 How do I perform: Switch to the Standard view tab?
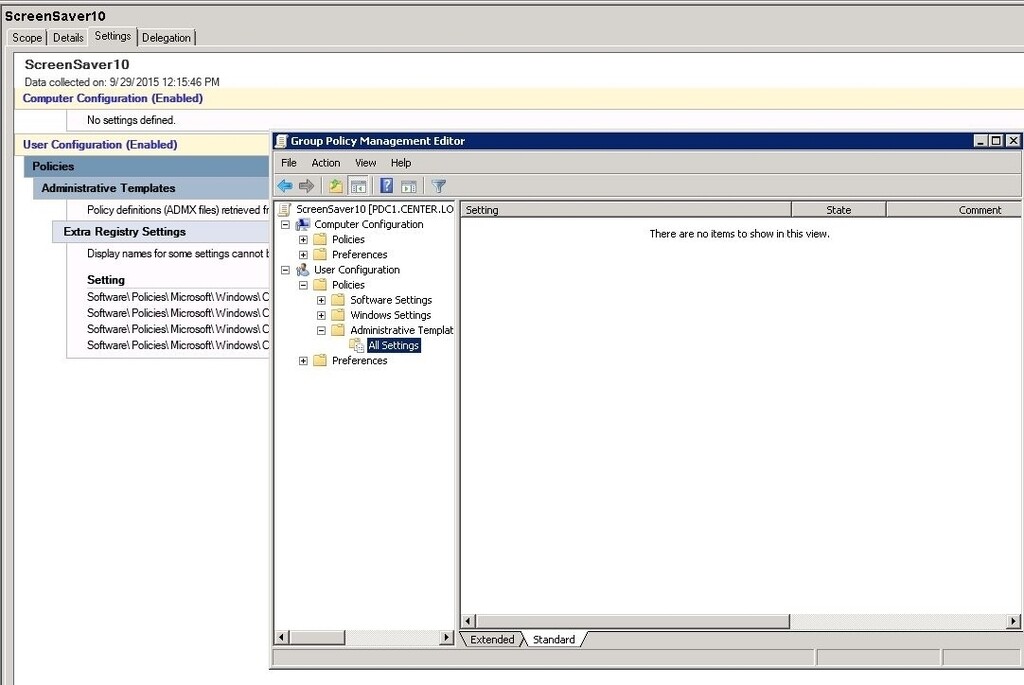[554, 639]
